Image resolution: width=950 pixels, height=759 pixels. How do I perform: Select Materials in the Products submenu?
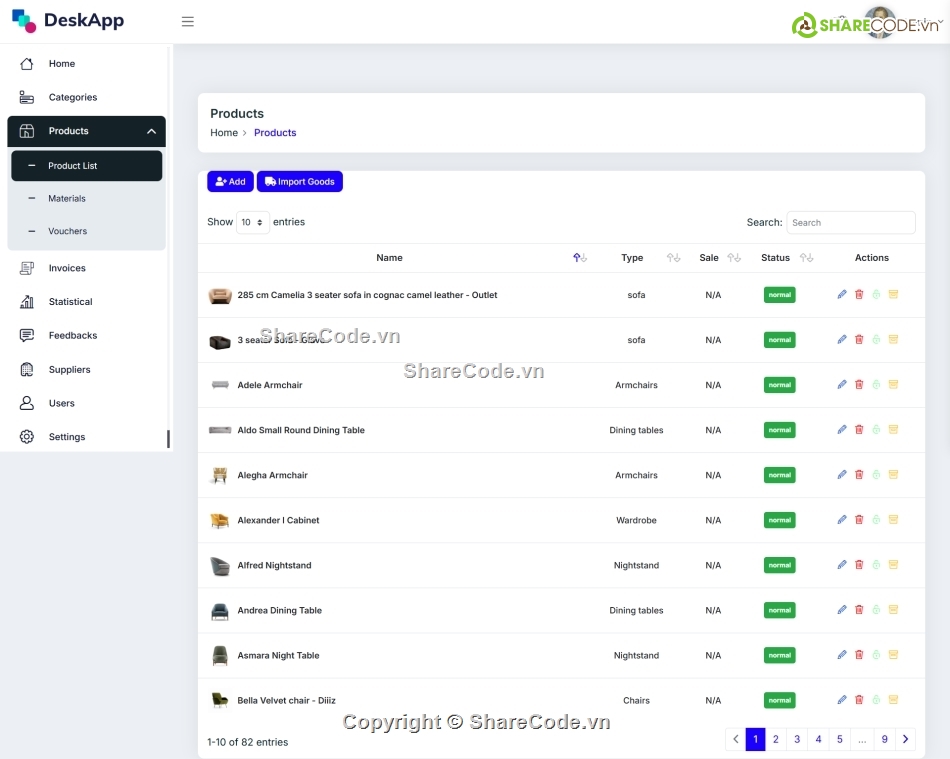(x=87, y=199)
